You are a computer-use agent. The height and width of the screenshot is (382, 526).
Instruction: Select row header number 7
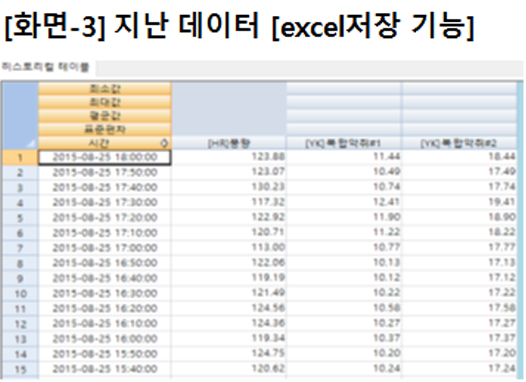(20, 248)
